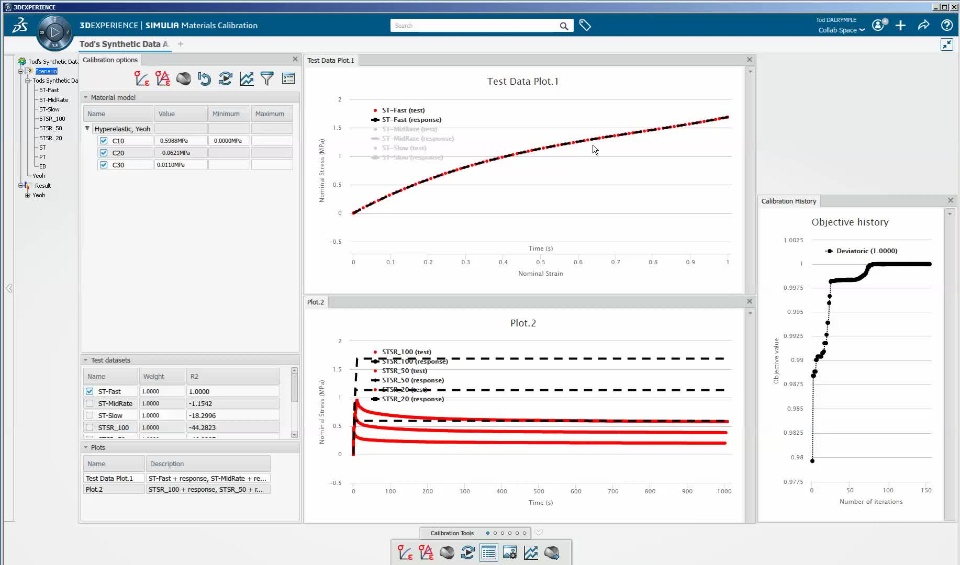Click the run calibration icon in Calibration options

225,78
